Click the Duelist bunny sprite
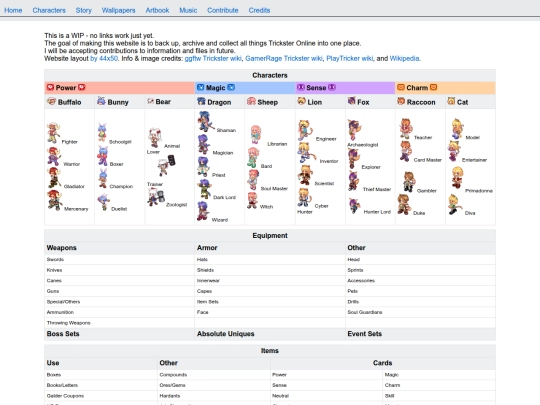Image resolution: width=540 pixels, height=405 pixels. tap(103, 202)
